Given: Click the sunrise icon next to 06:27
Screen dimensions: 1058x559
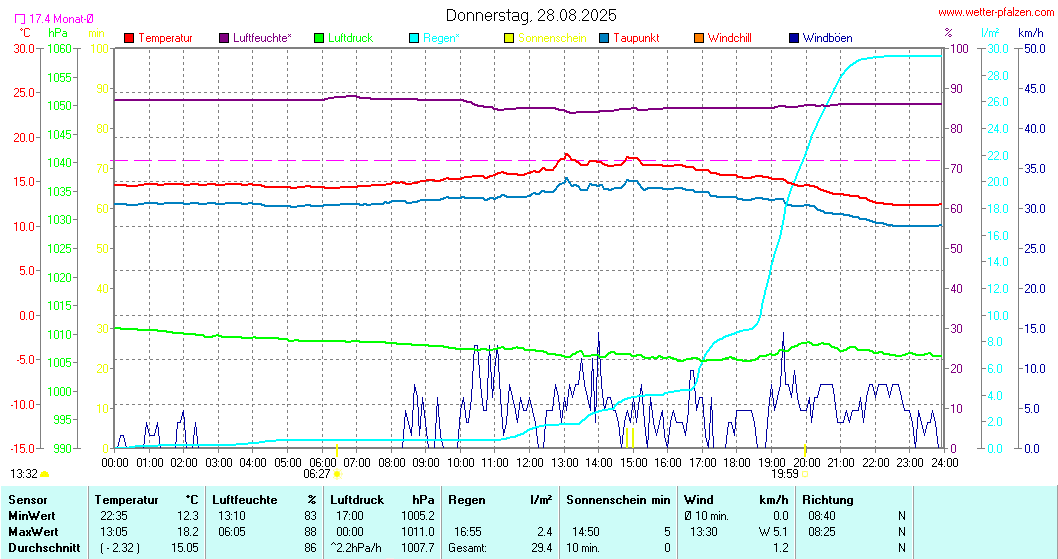Looking at the screenshot, I should [337, 474].
